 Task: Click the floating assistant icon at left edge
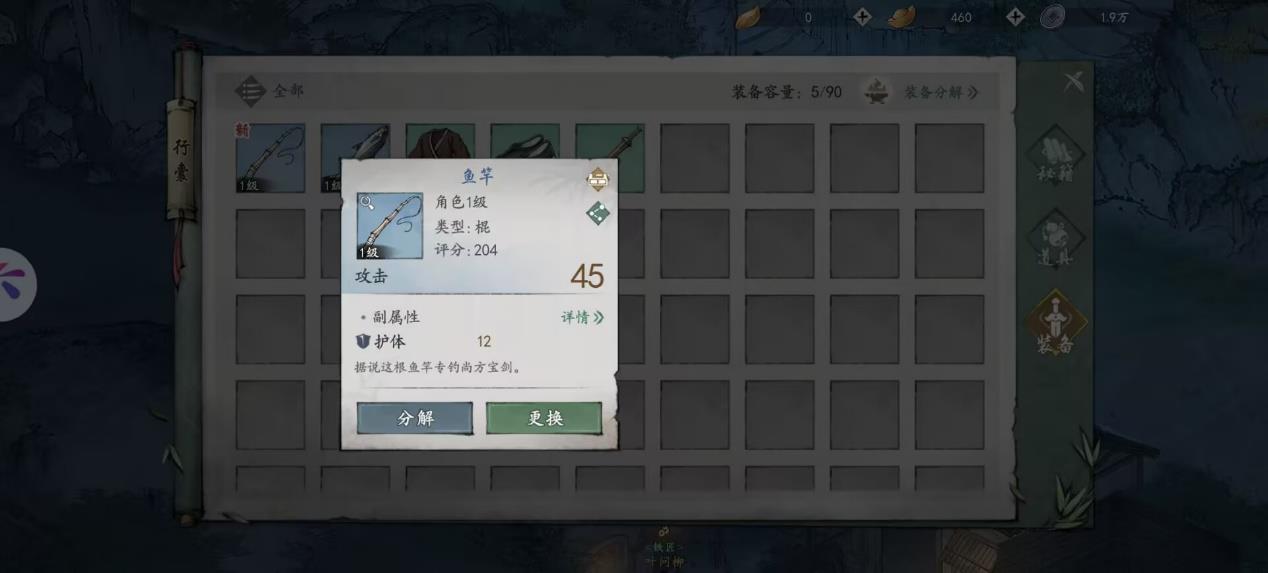tap(16, 284)
